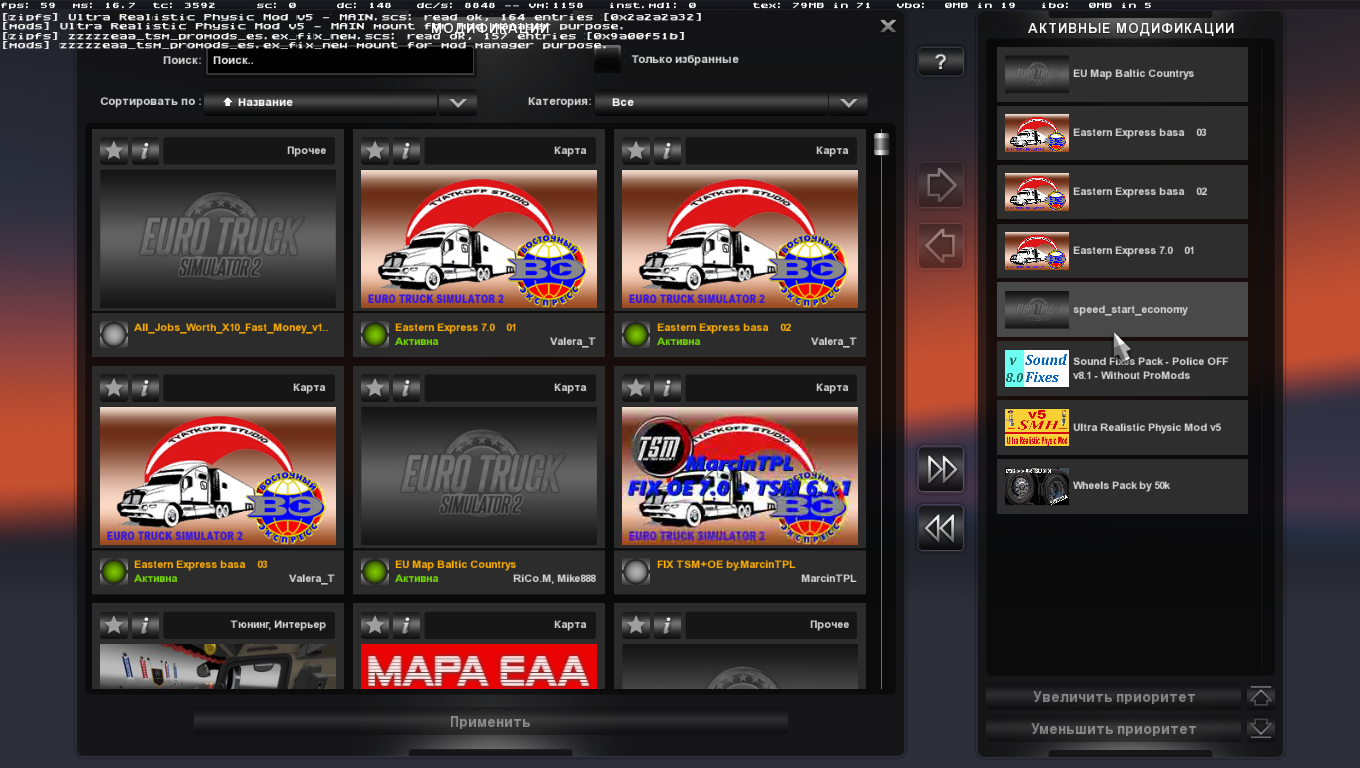1360x768 pixels.
Task: Click the priority down arrow icon
Action: 1261,729
